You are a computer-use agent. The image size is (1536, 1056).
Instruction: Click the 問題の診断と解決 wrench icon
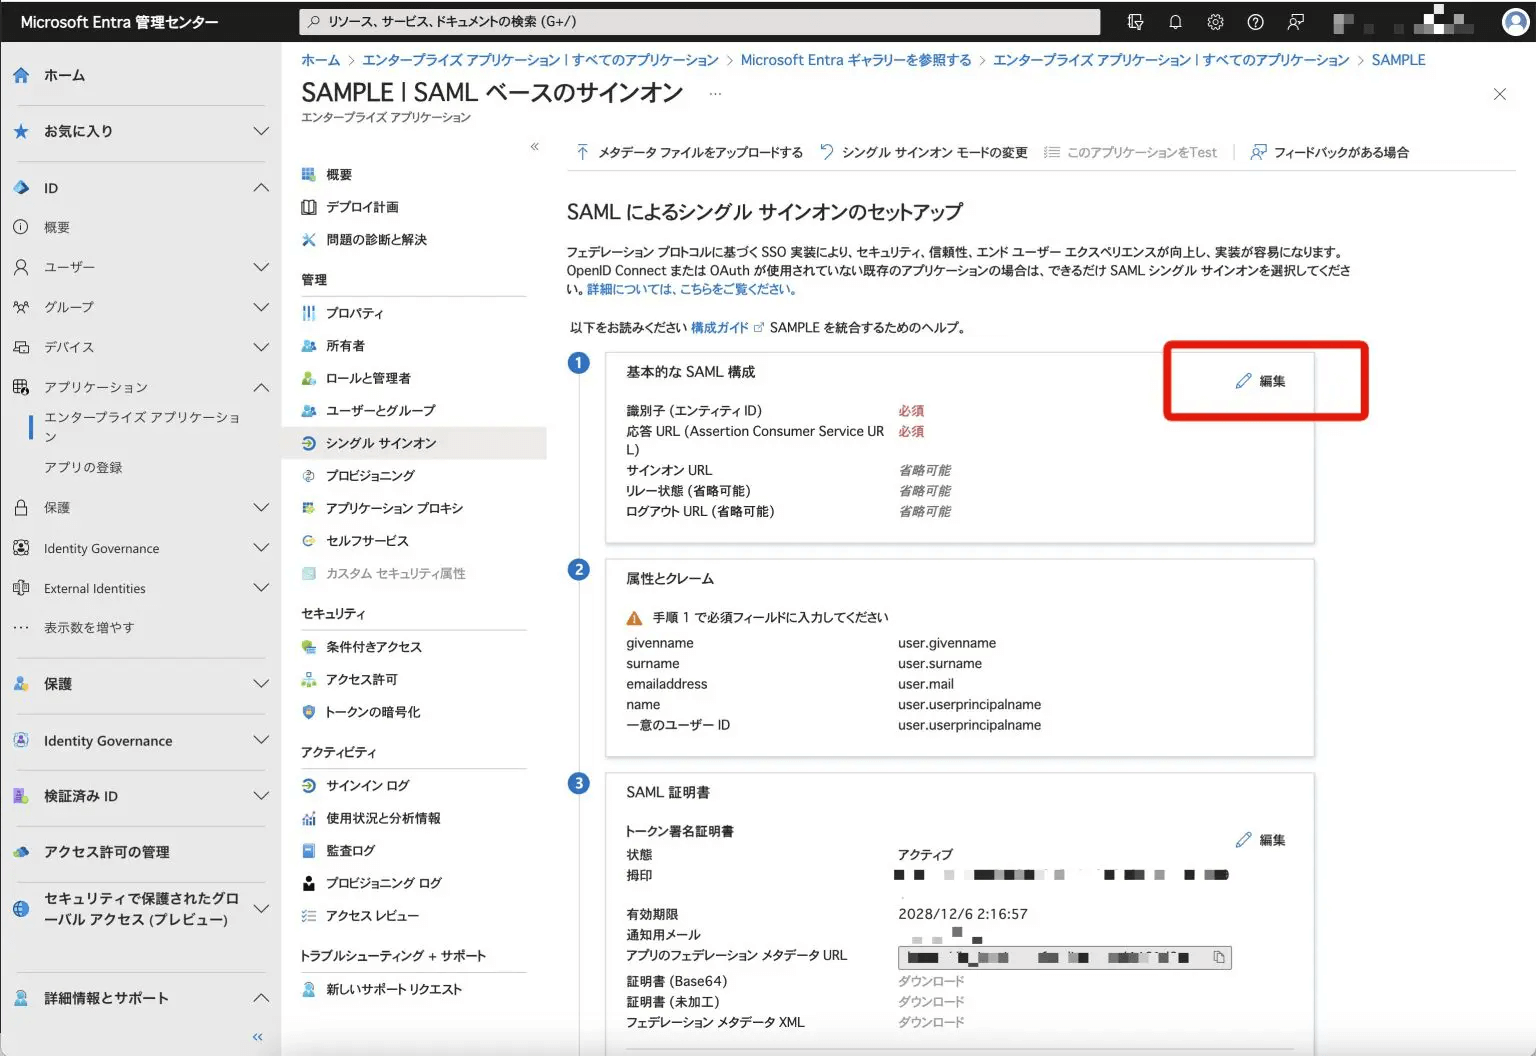click(x=309, y=239)
